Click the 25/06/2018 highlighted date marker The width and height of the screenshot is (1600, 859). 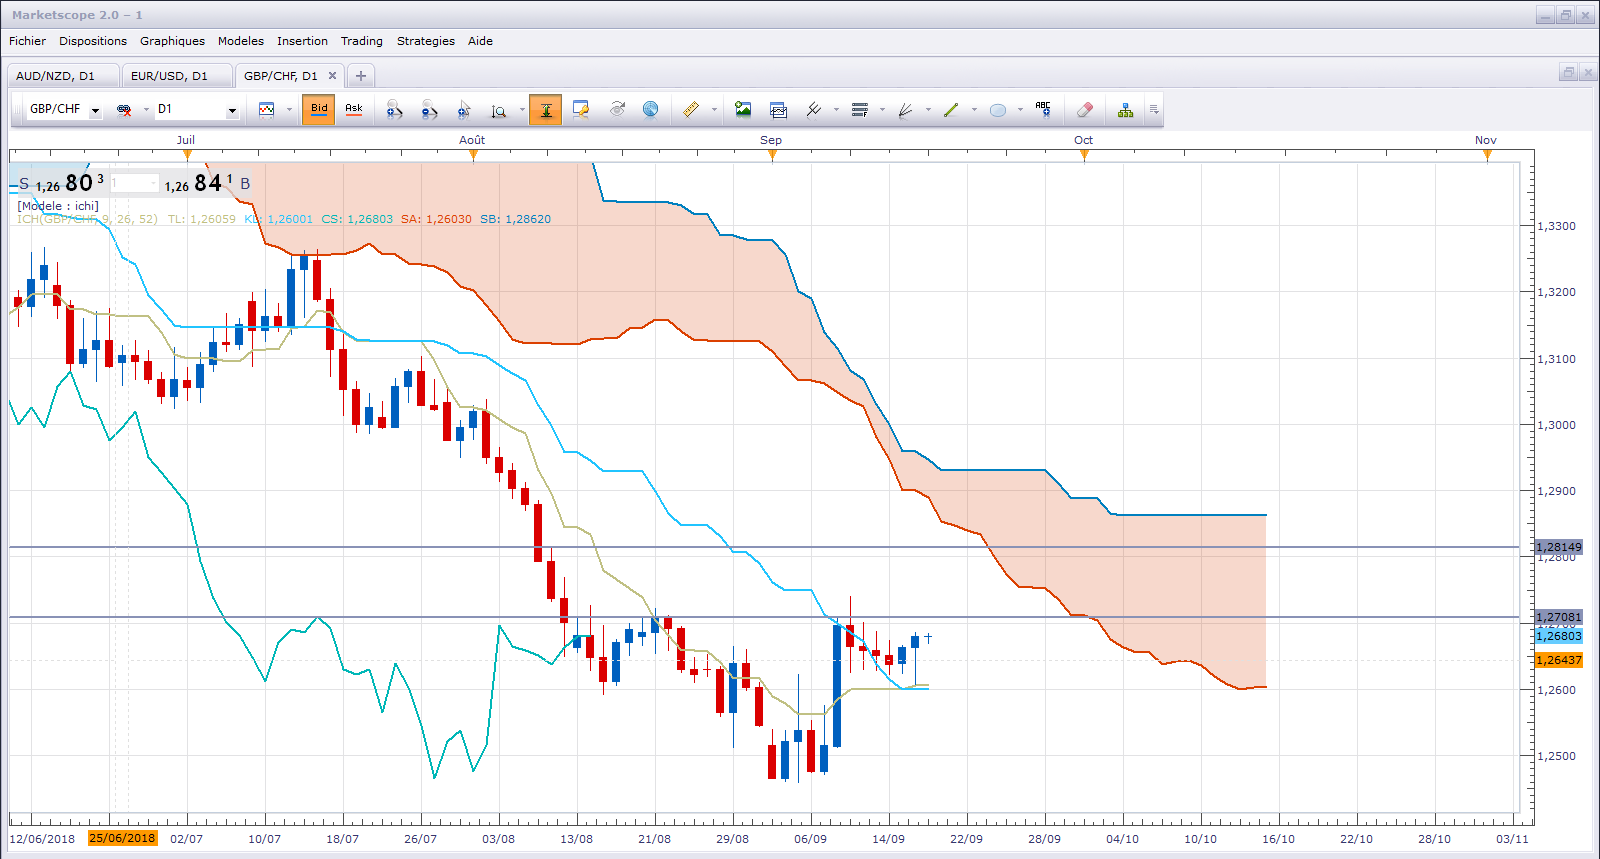pos(122,838)
